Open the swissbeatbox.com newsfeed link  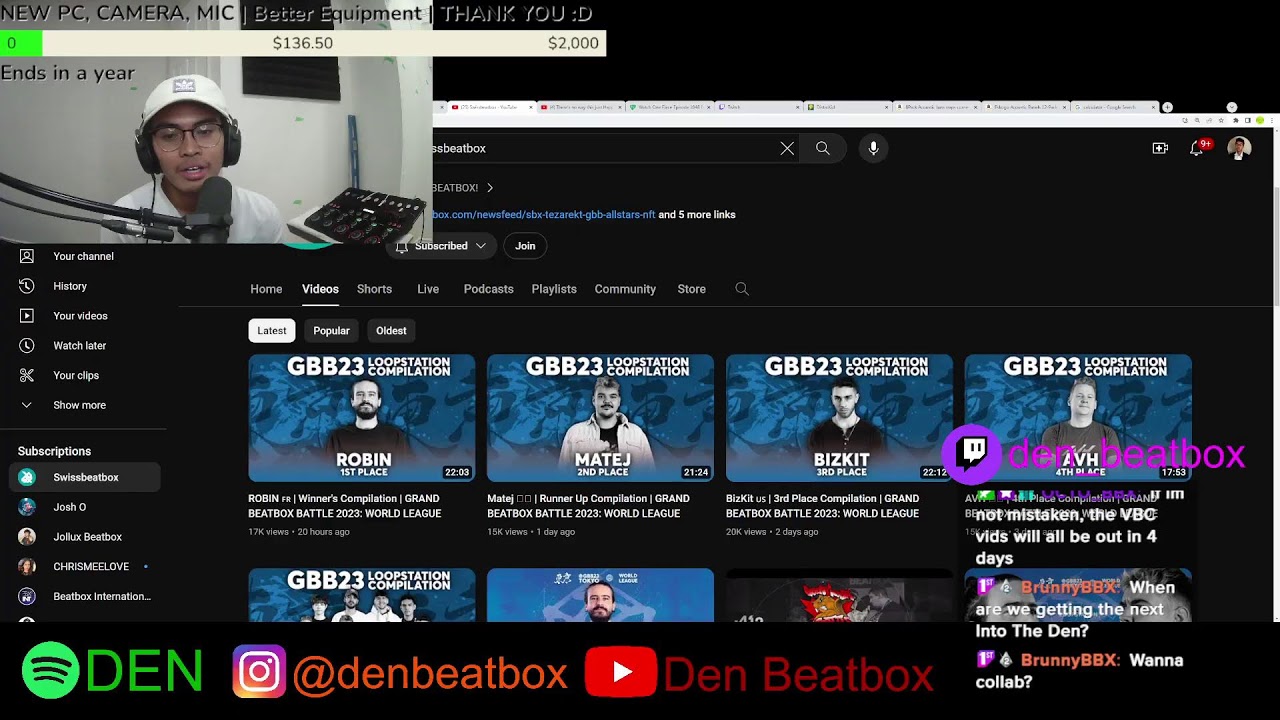point(544,215)
